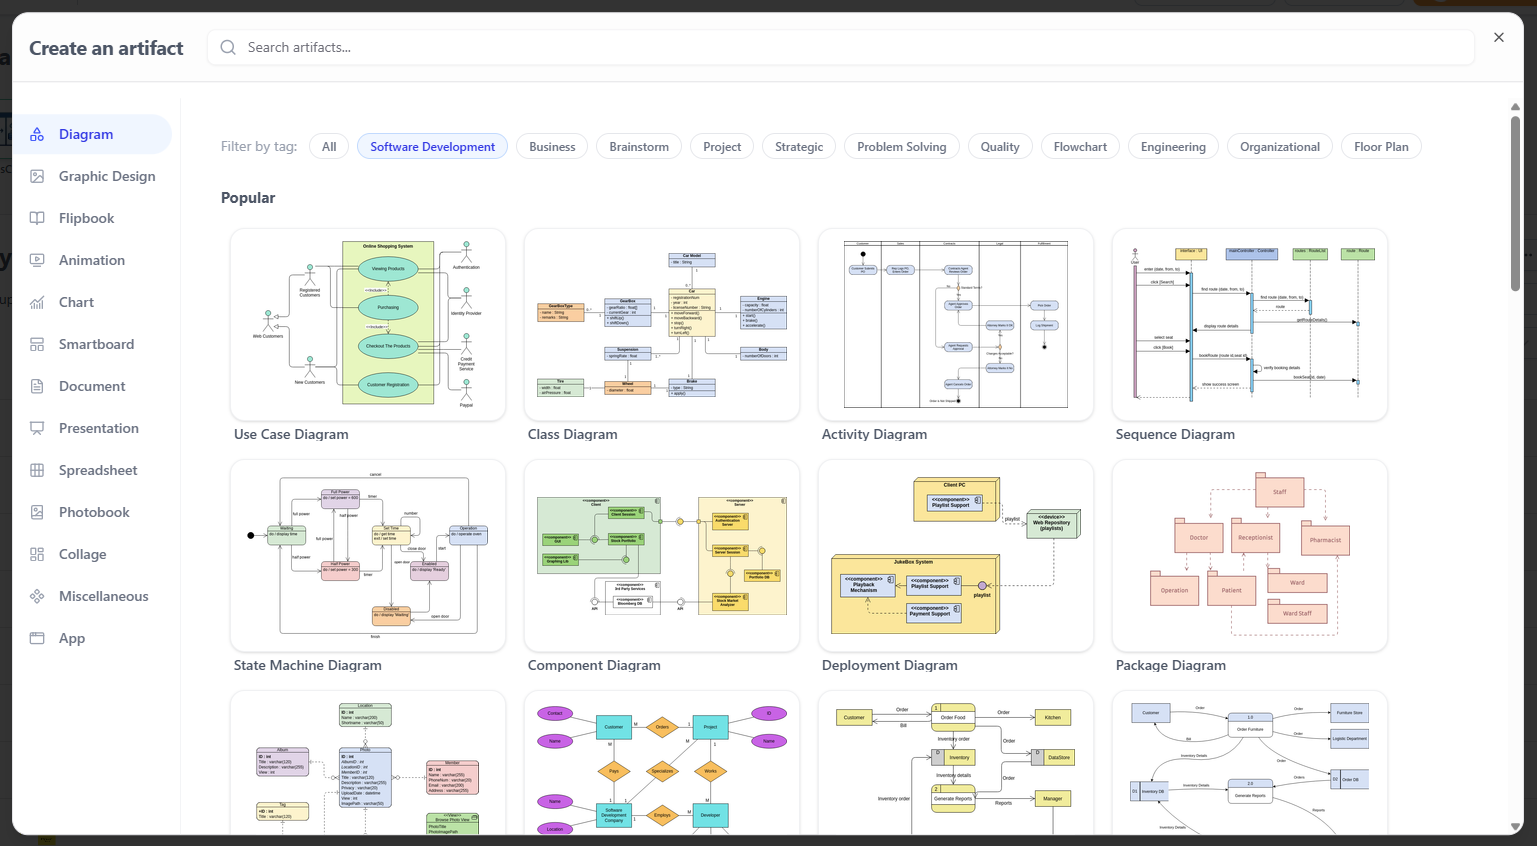The width and height of the screenshot is (1537, 846).
Task: Click the Animation sidebar icon
Action: pyautogui.click(x=37, y=260)
